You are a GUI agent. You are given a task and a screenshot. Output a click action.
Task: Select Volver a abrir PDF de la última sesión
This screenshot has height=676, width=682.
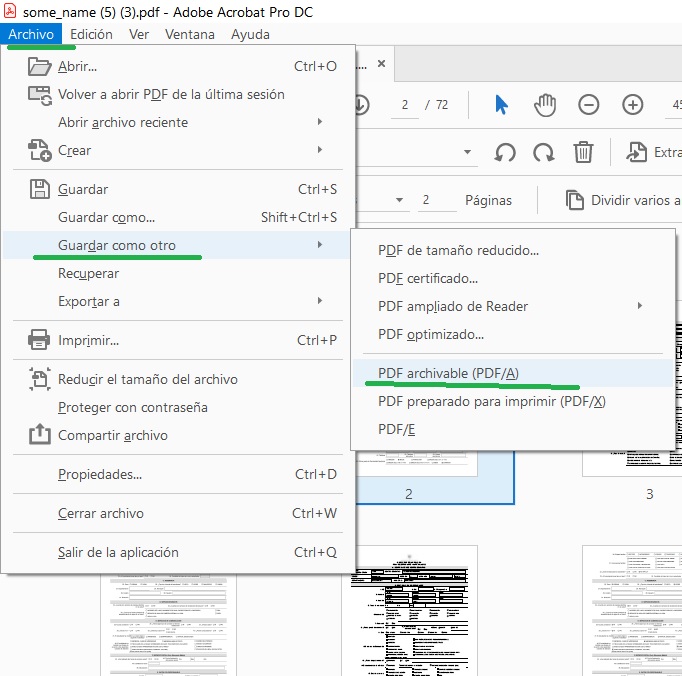click(178, 94)
